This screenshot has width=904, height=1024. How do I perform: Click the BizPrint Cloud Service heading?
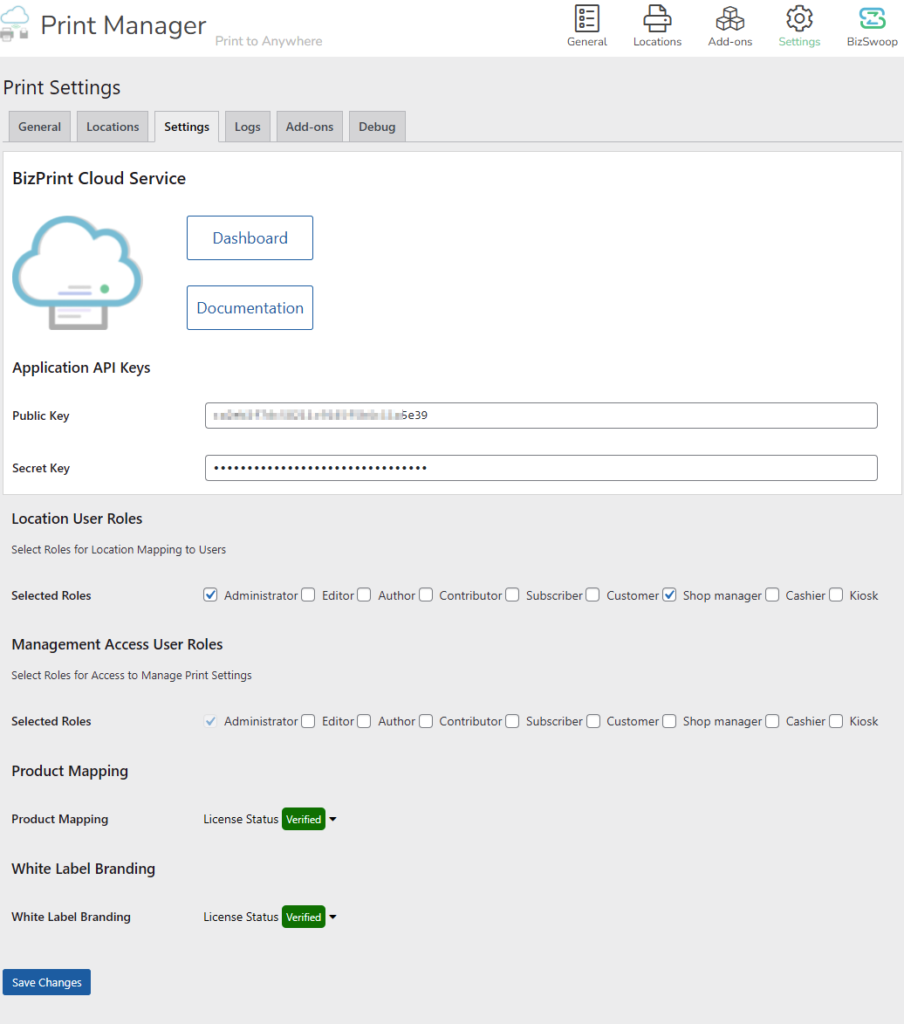[x=99, y=178]
